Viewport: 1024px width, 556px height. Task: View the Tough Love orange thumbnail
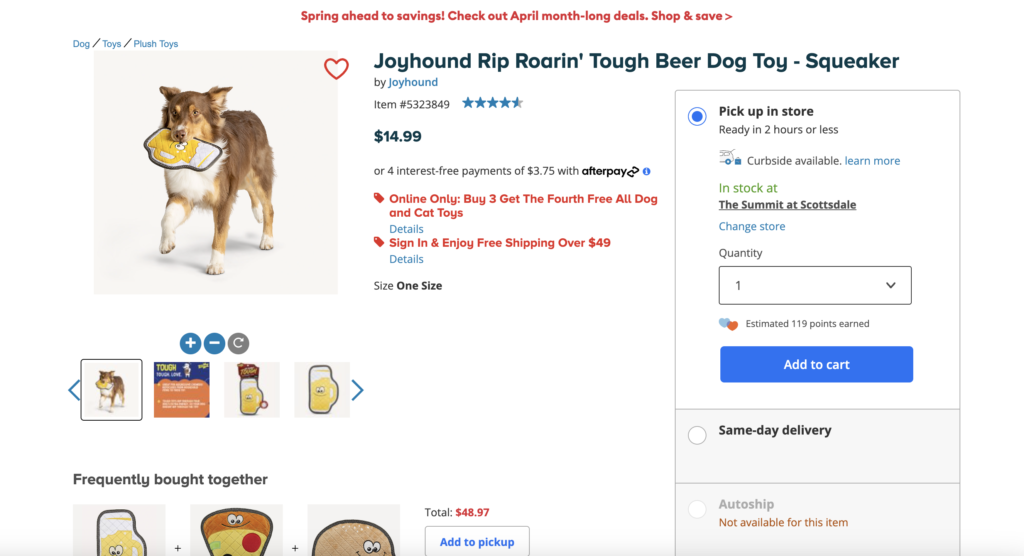(x=182, y=390)
